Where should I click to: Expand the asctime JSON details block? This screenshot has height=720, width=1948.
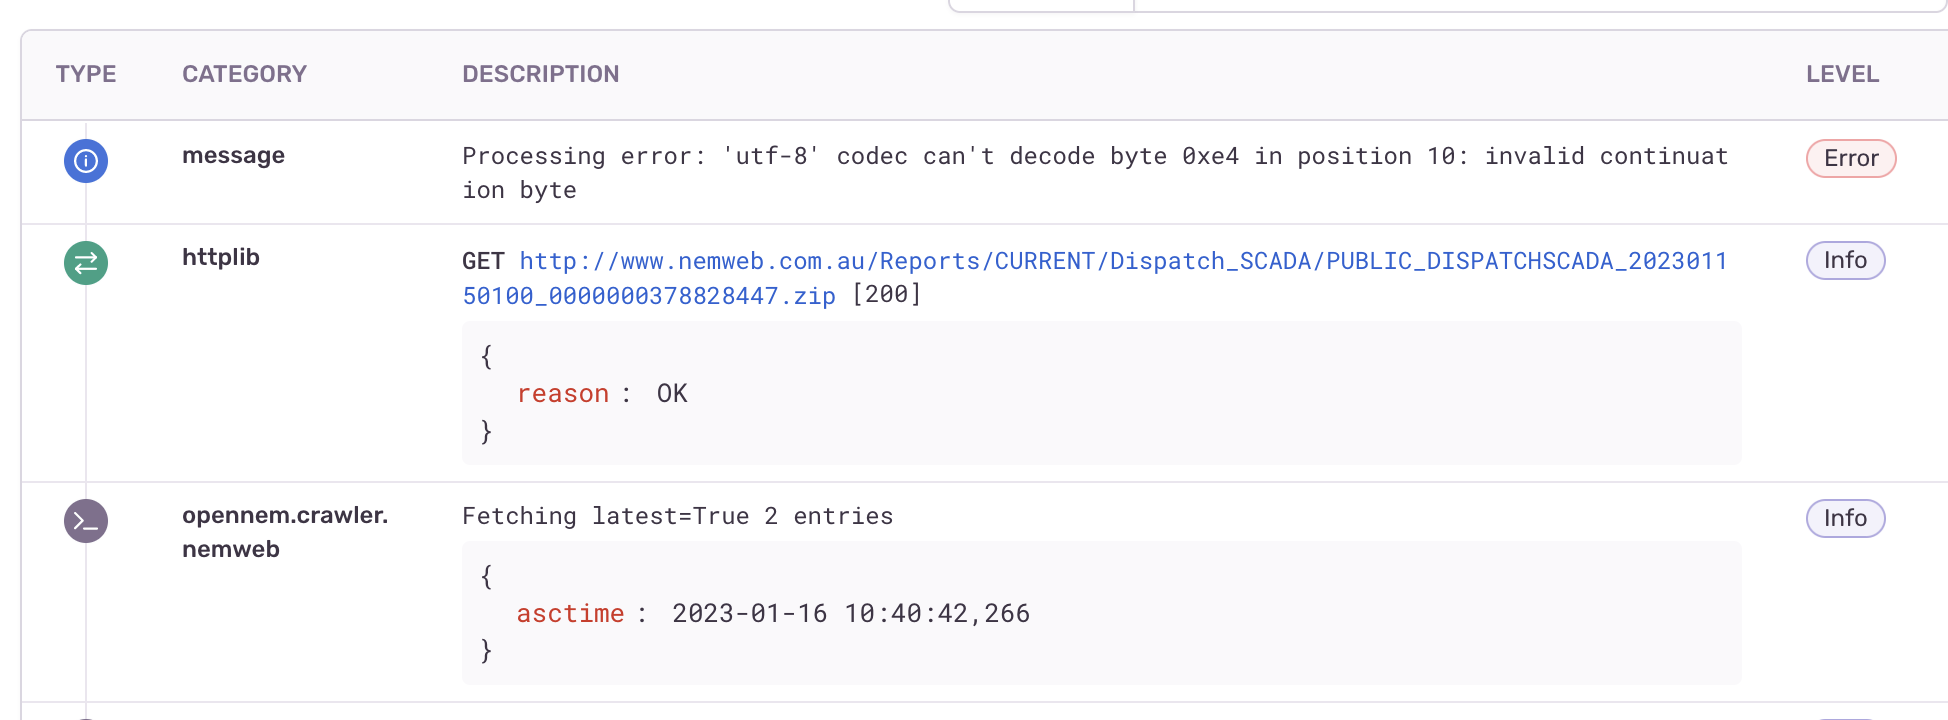pos(1100,613)
